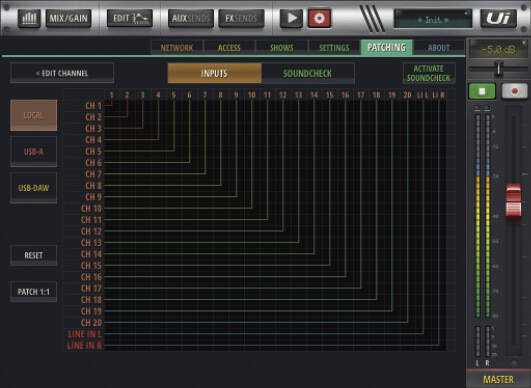Open the EDIT view
The width and height of the screenshot is (531, 388).
pyautogui.click(x=130, y=18)
